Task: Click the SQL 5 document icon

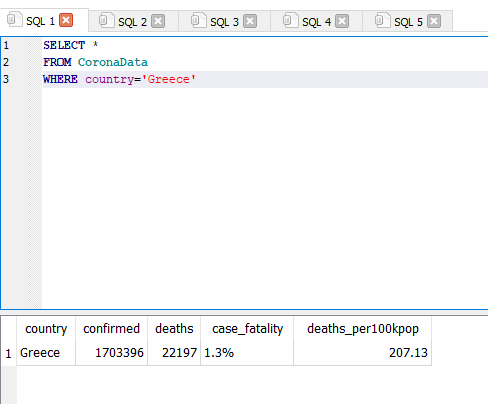Action: click(x=382, y=21)
